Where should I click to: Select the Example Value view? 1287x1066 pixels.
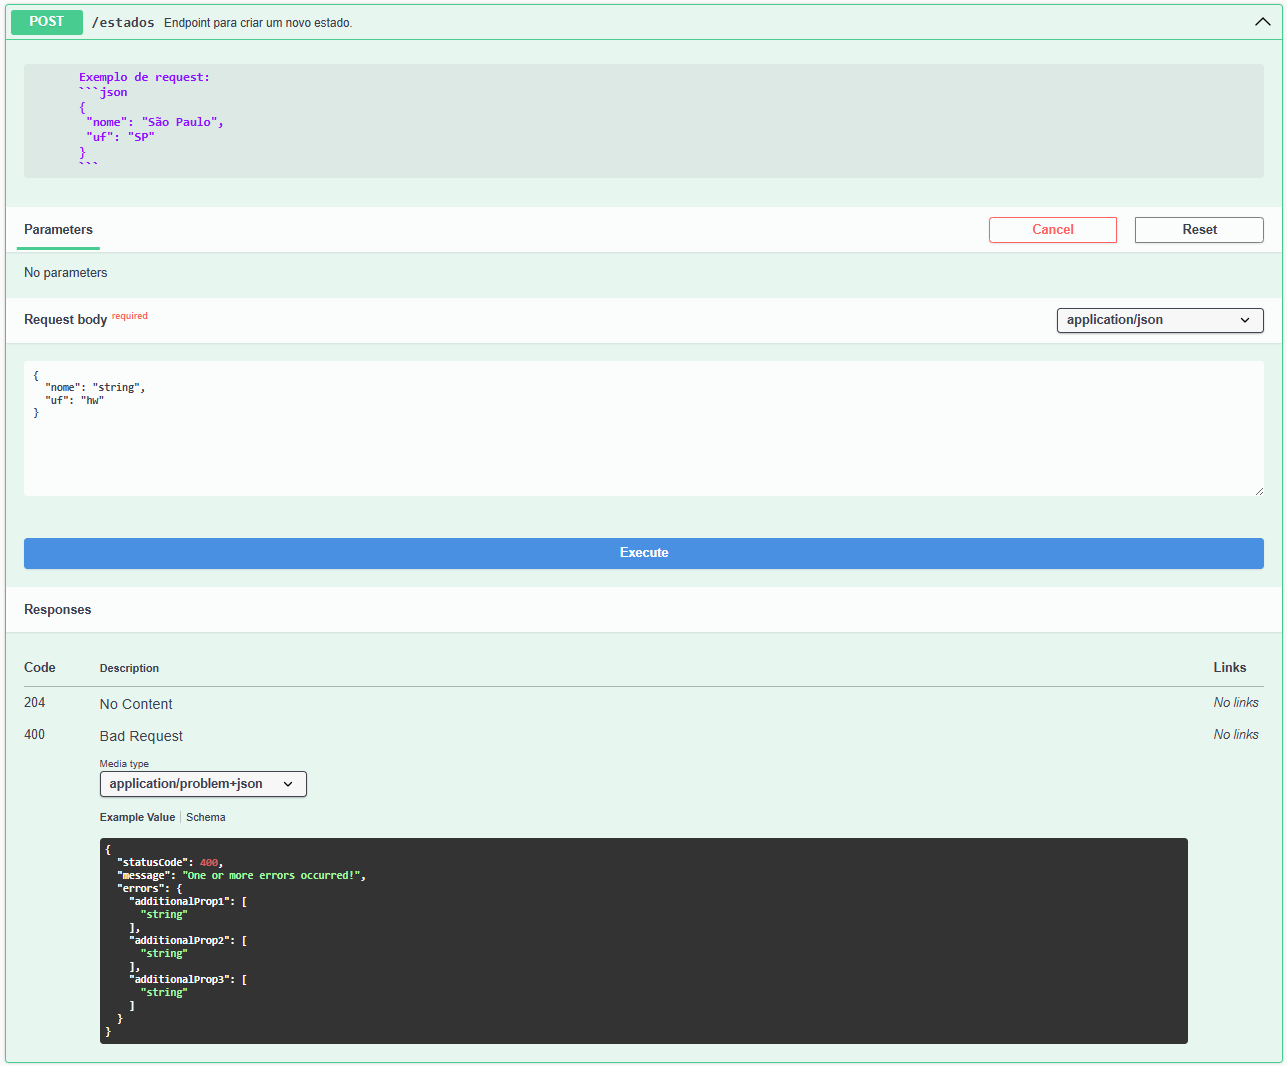(137, 817)
